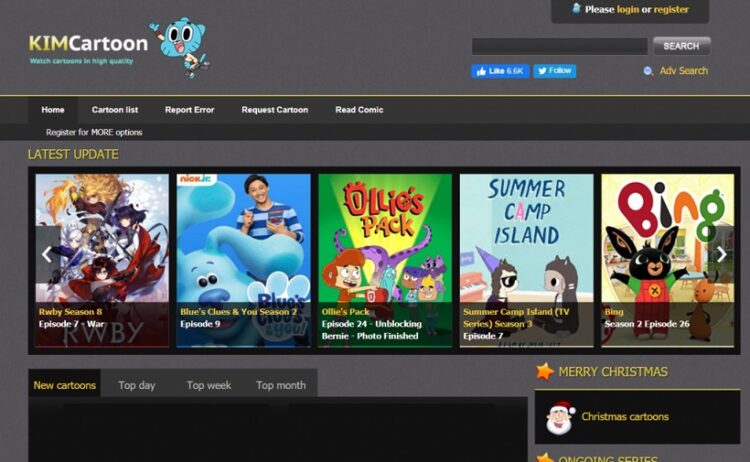
Task: Show next slides with right carousel arrow
Action: 721,254
